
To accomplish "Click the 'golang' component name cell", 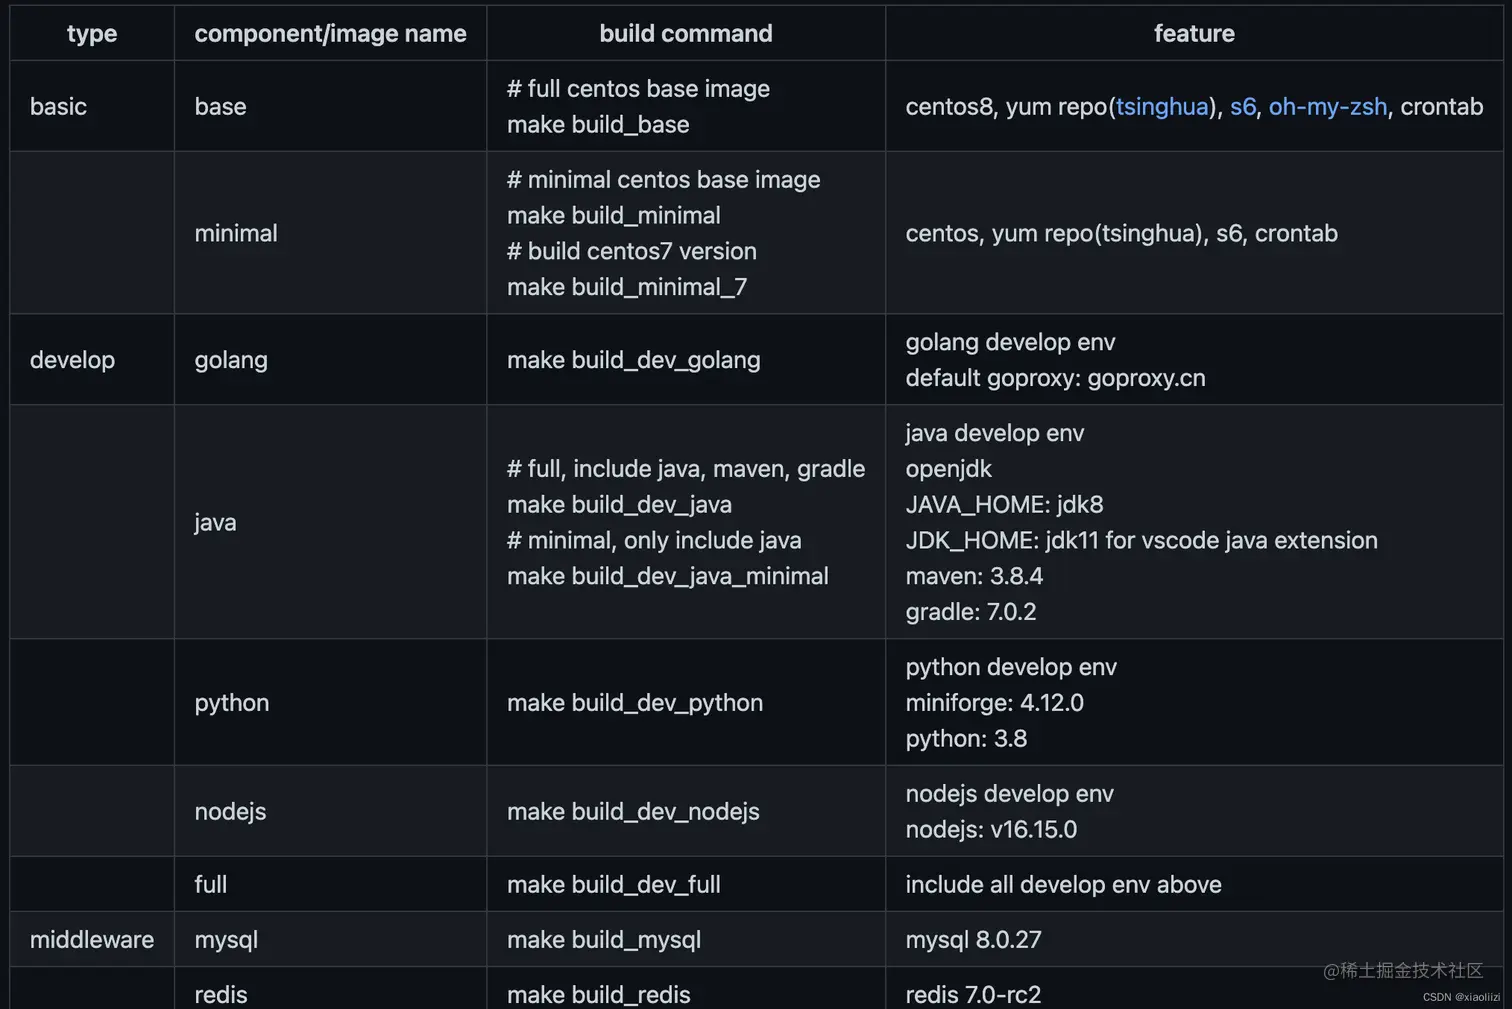I will [330, 360].
